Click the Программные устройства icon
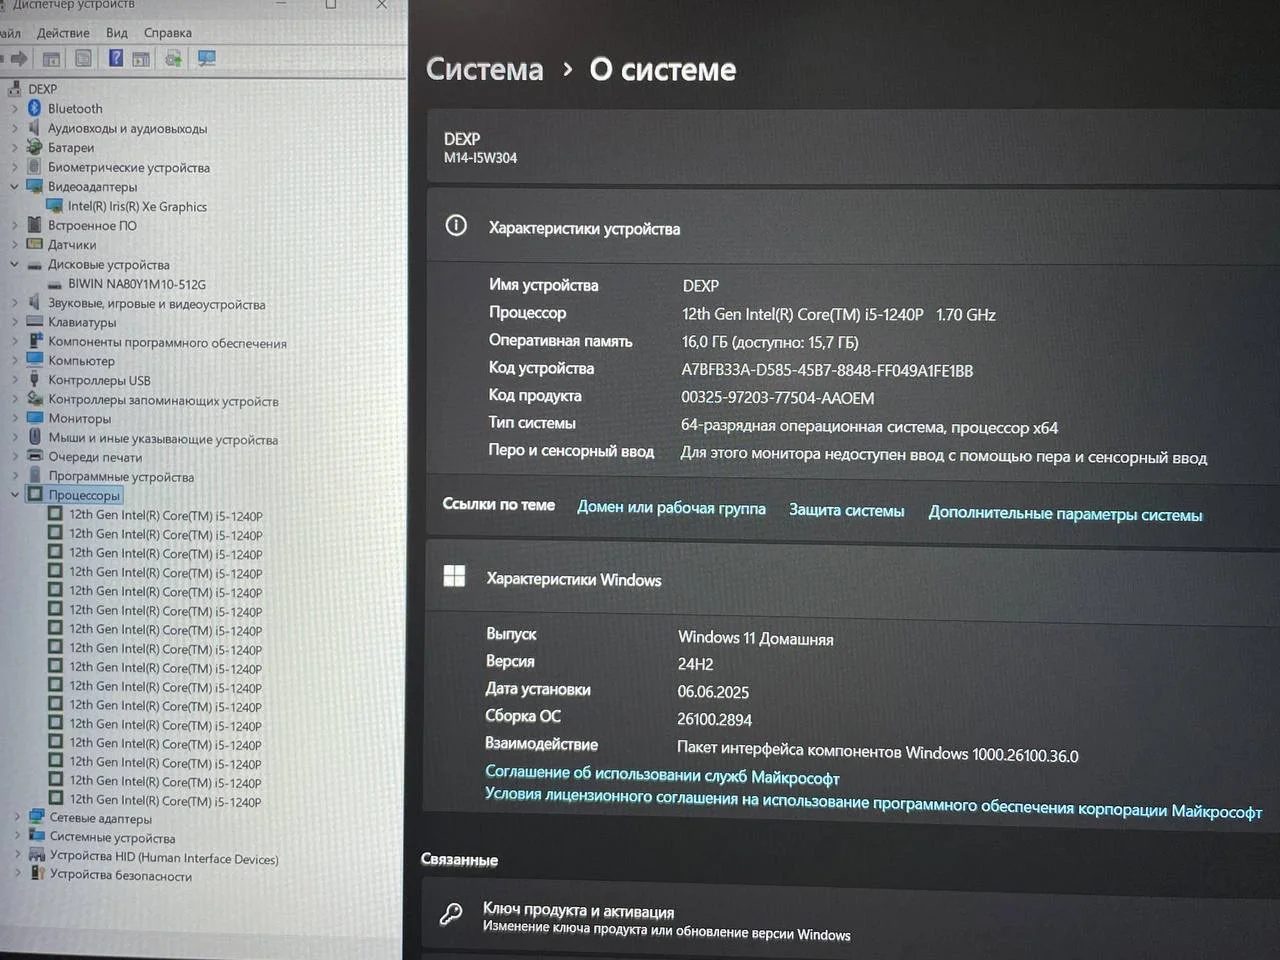1280x960 pixels. pyautogui.click(x=35, y=476)
